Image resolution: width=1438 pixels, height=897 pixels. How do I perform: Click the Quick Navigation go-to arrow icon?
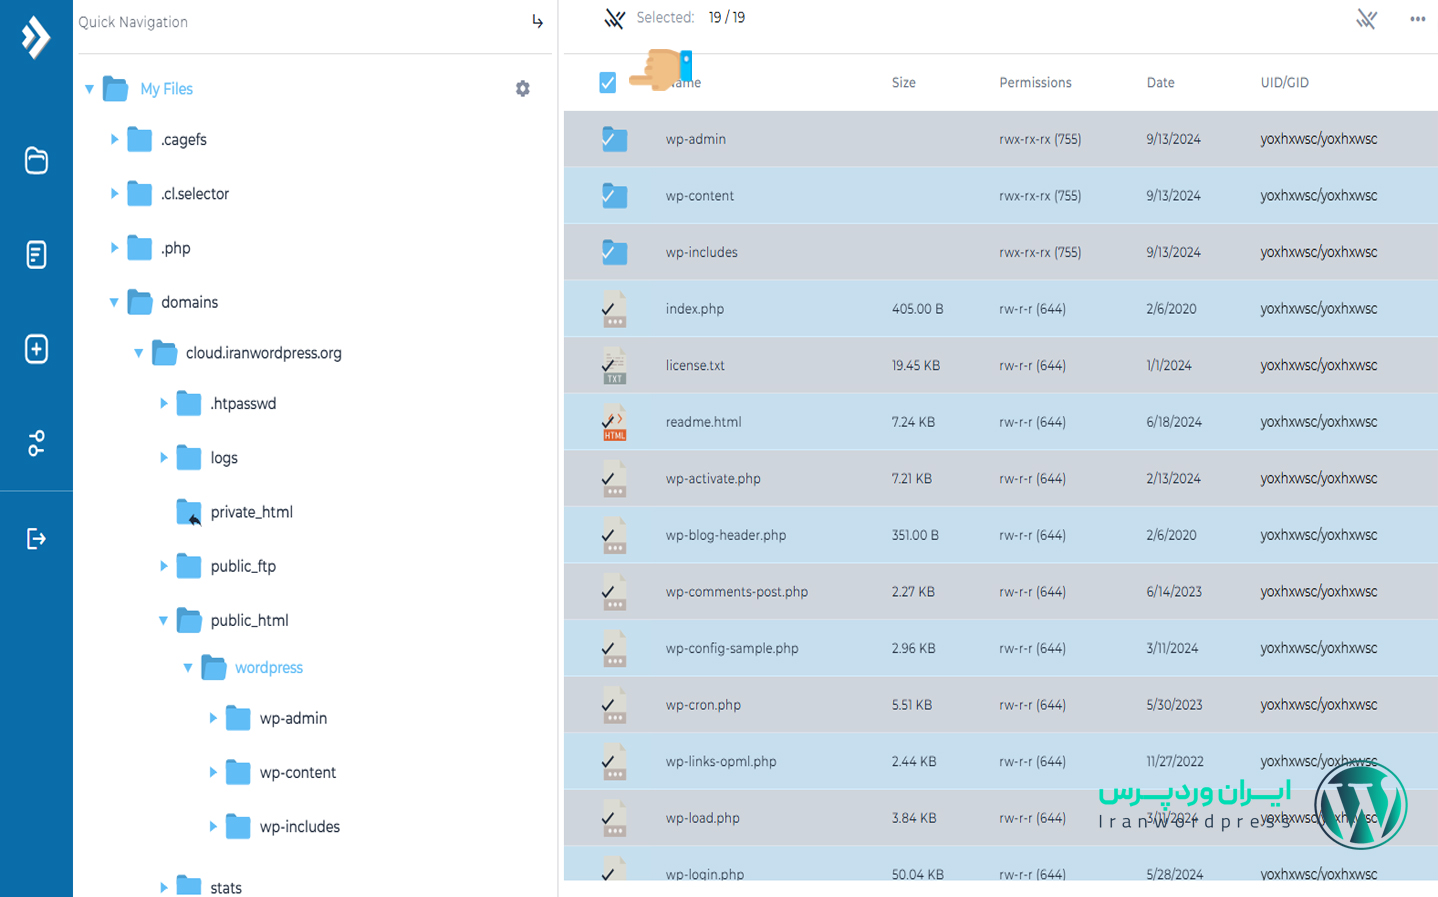tap(537, 21)
